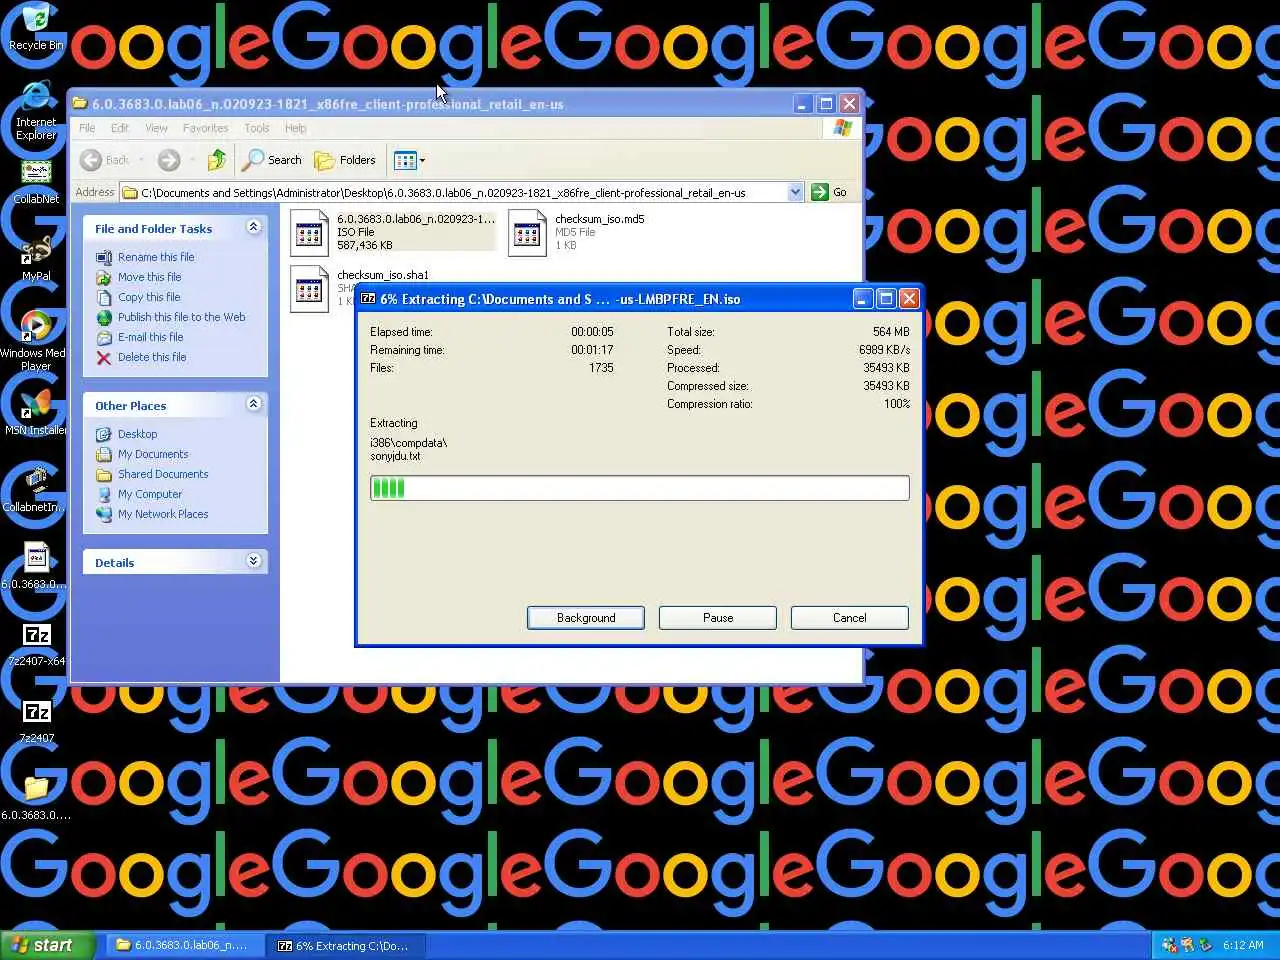
Task: Open the Tools menu in Explorer
Action: point(256,128)
